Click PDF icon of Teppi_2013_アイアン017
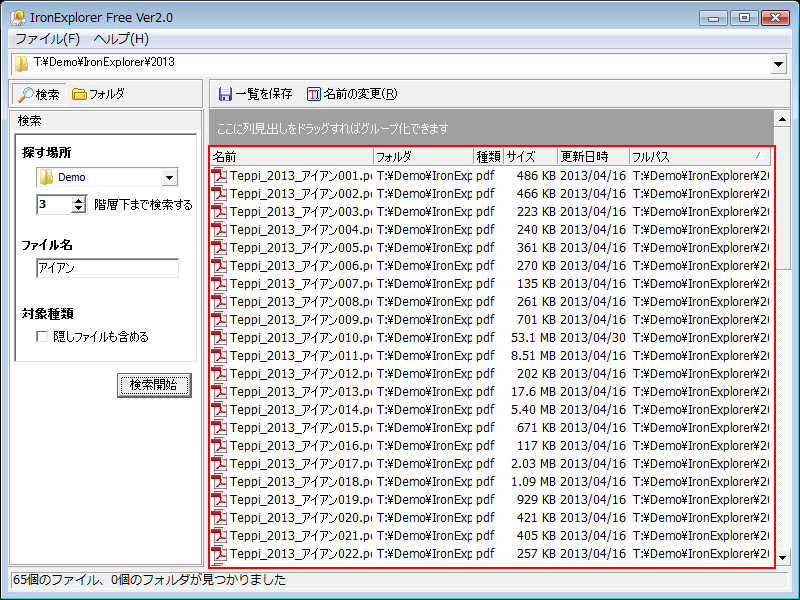Viewport: 800px width, 600px height. tap(219, 463)
